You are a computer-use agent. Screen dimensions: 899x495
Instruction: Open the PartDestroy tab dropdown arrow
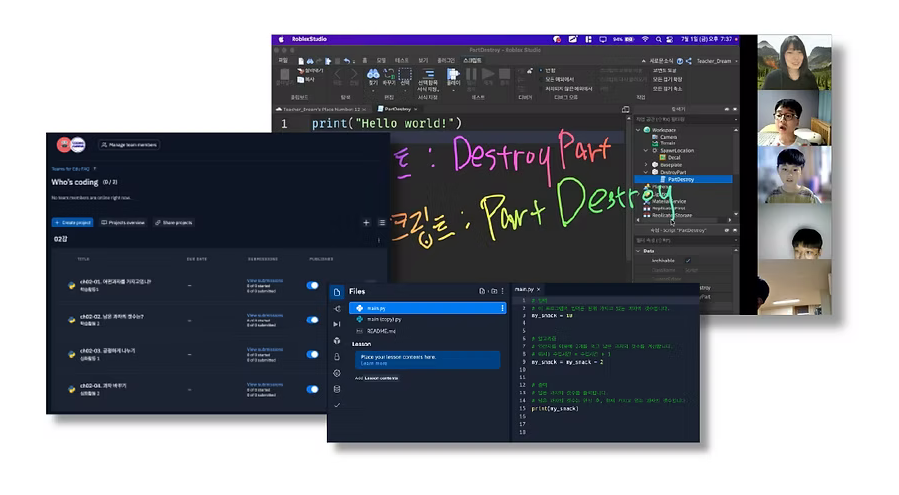pyautogui.click(x=416, y=109)
